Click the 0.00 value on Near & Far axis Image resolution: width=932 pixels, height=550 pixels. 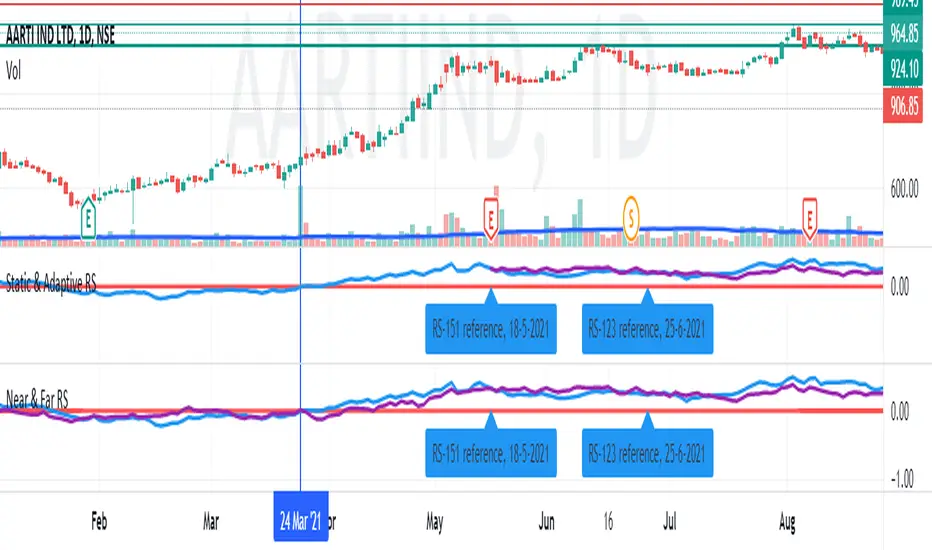899,411
